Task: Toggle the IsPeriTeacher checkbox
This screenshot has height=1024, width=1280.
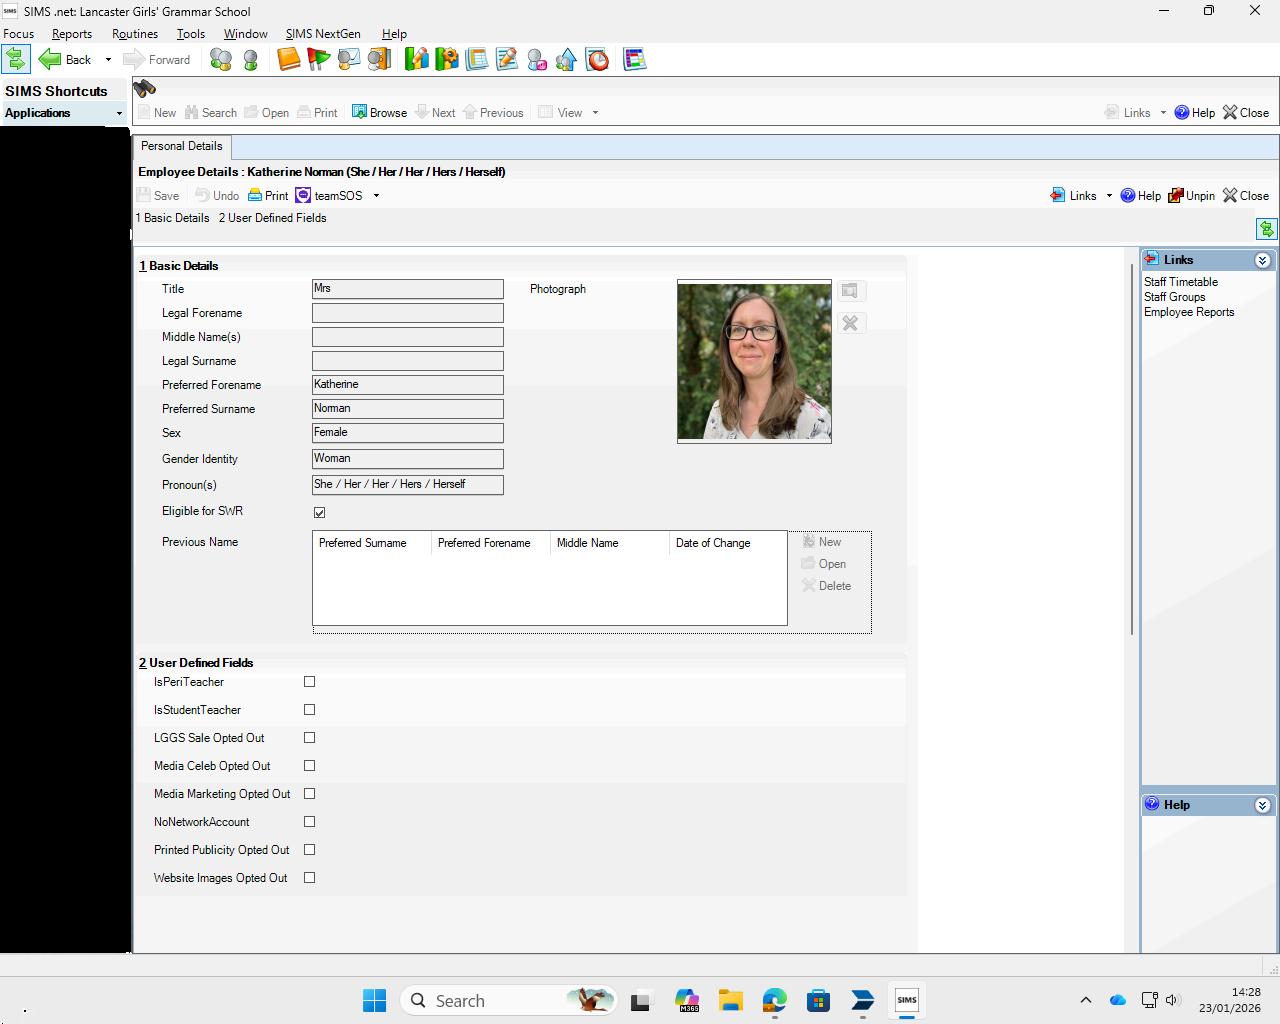Action: [x=309, y=682]
